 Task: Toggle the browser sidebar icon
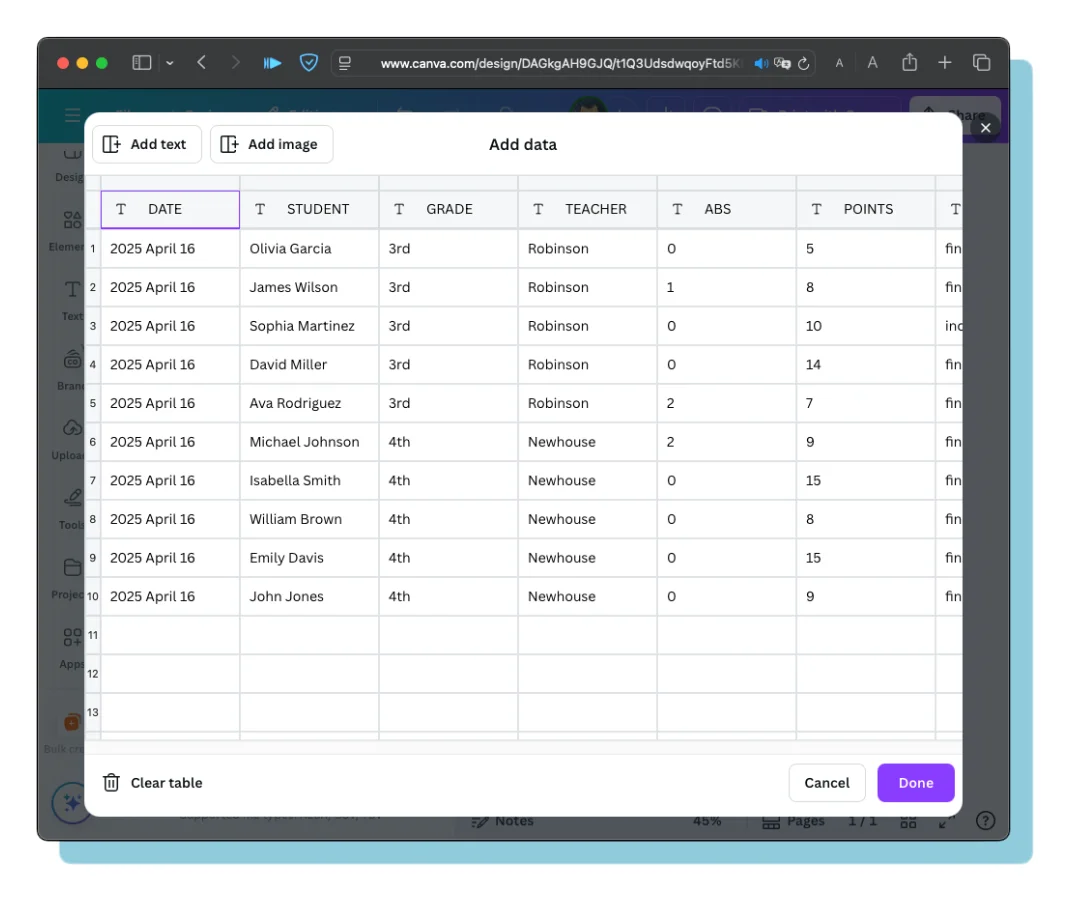(141, 63)
